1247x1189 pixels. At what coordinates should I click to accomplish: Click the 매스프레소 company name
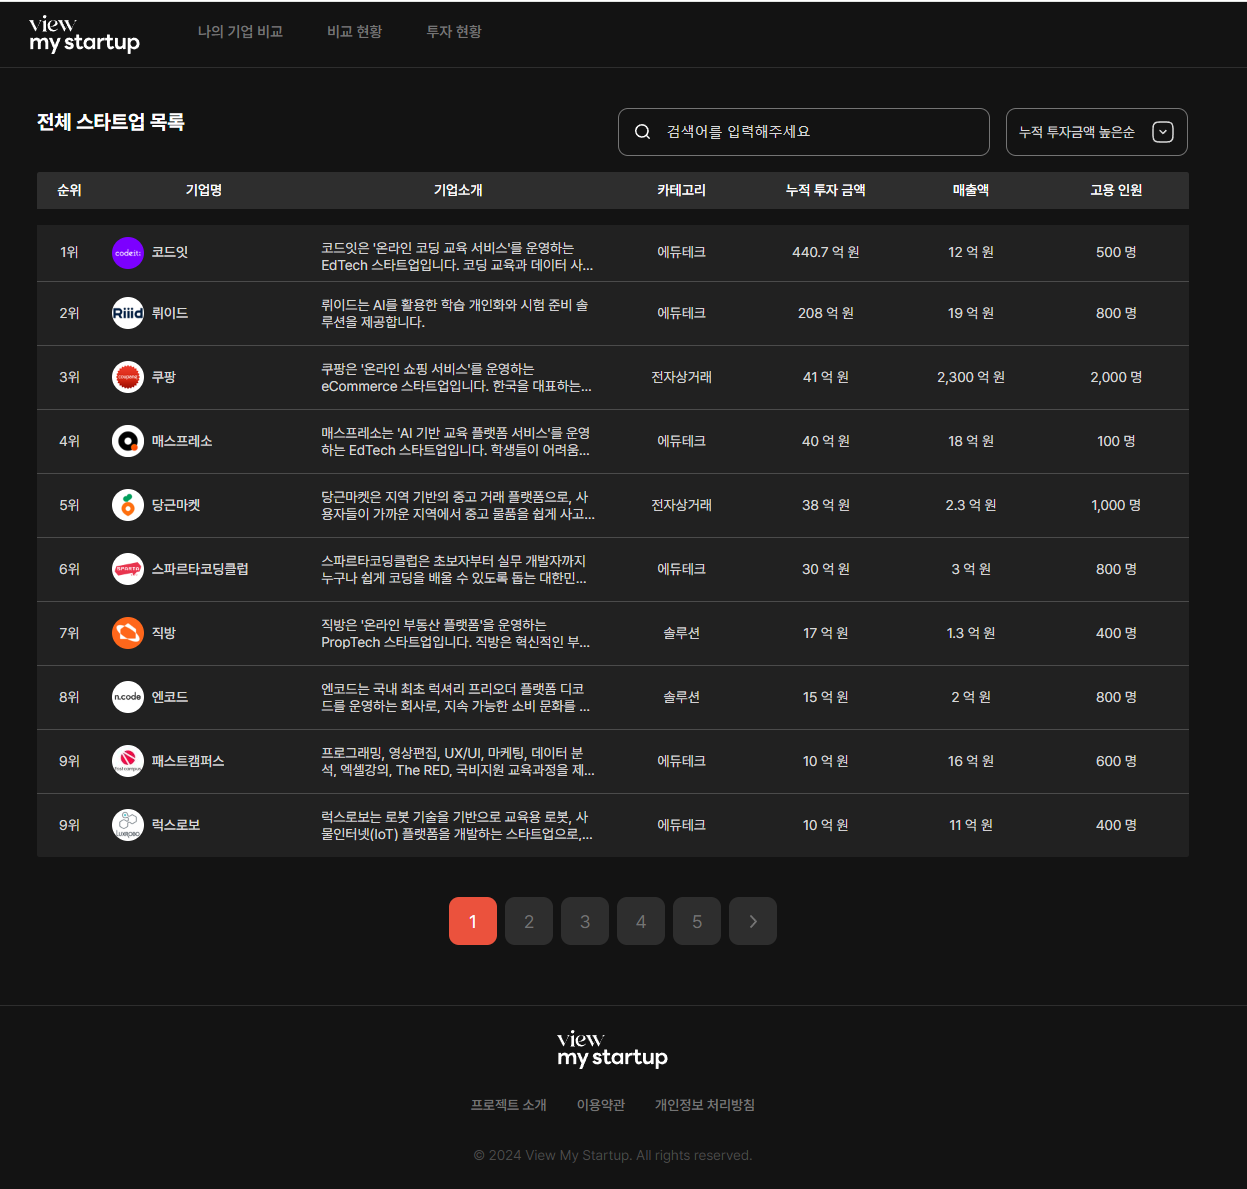click(182, 441)
